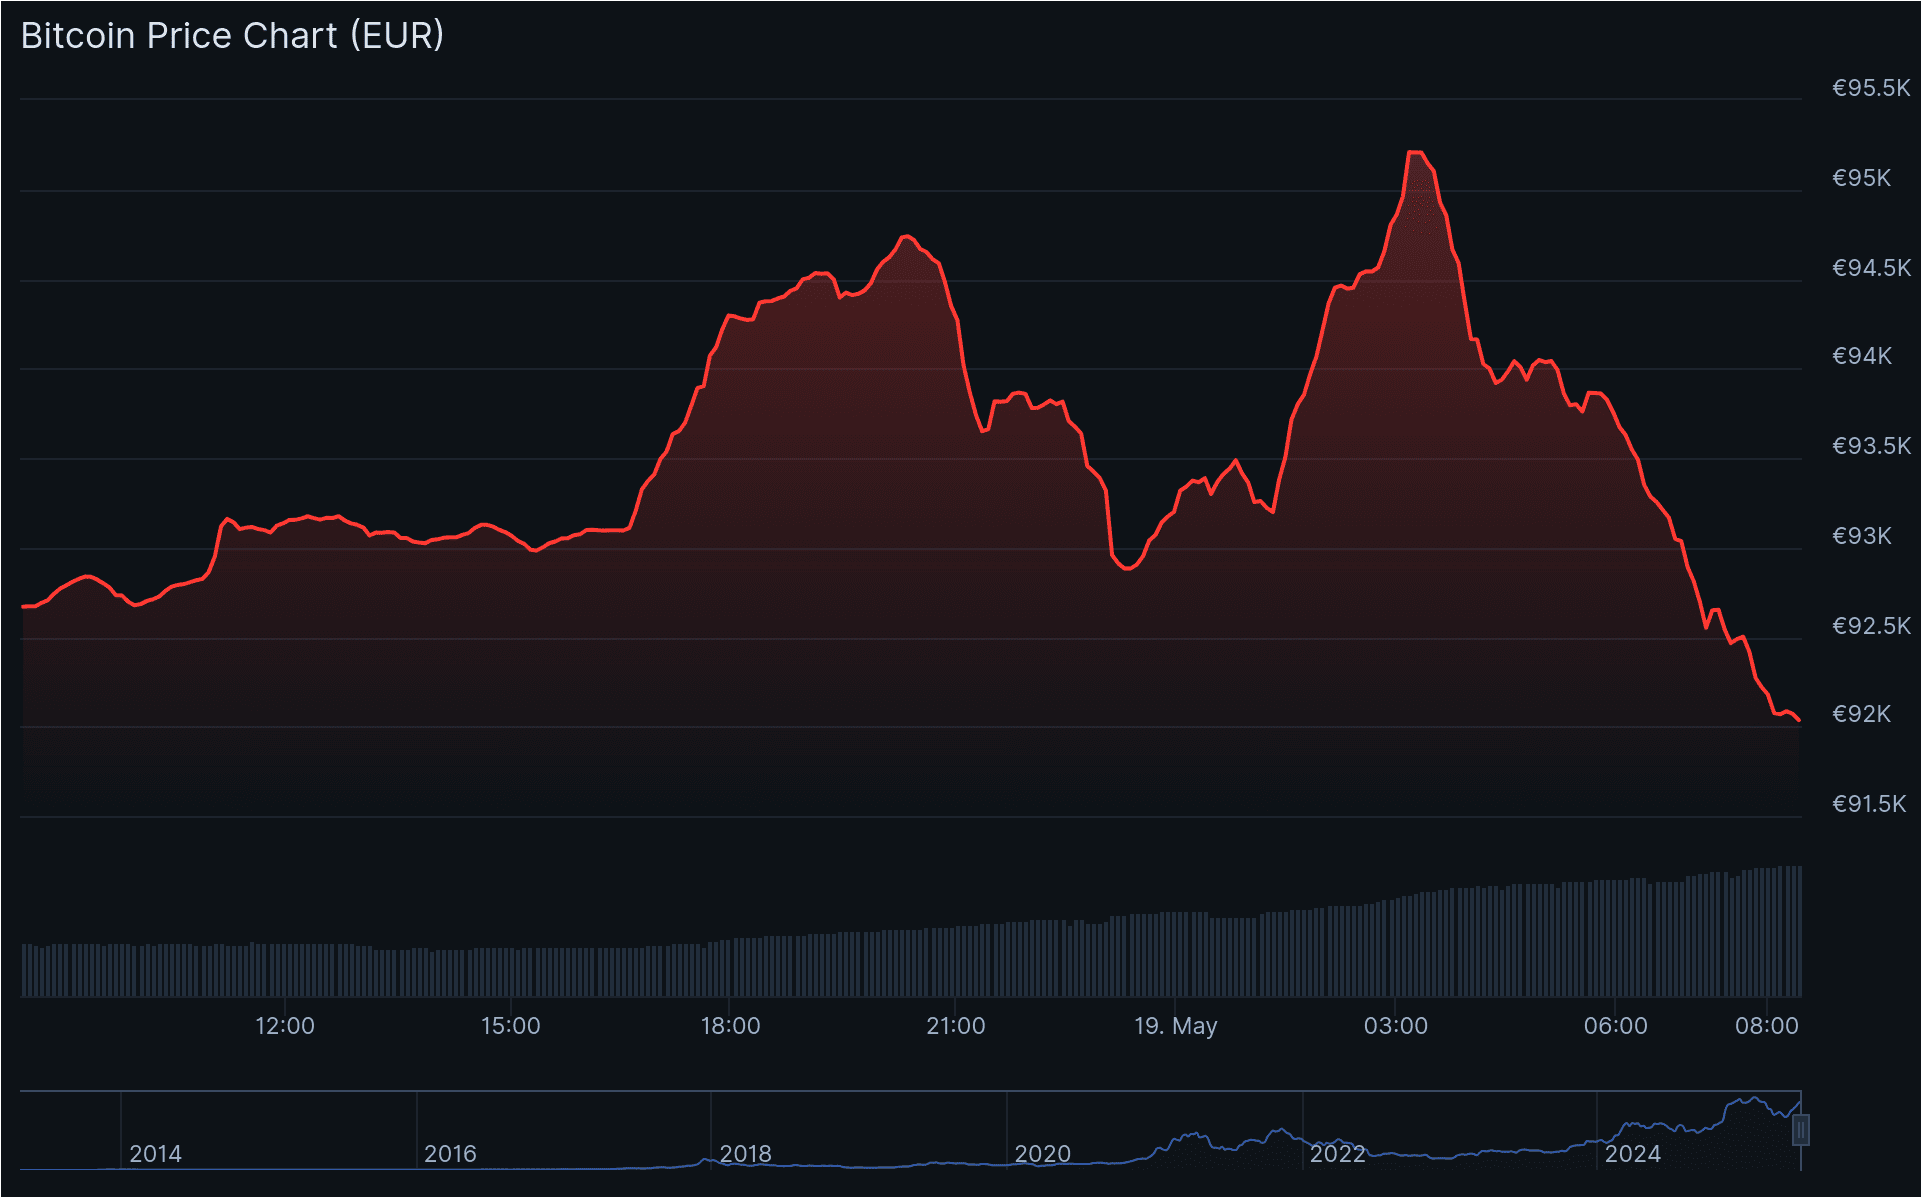The height and width of the screenshot is (1200, 1924).
Task: Click 2016 in the navigator timeline
Action: pyautogui.click(x=451, y=1155)
